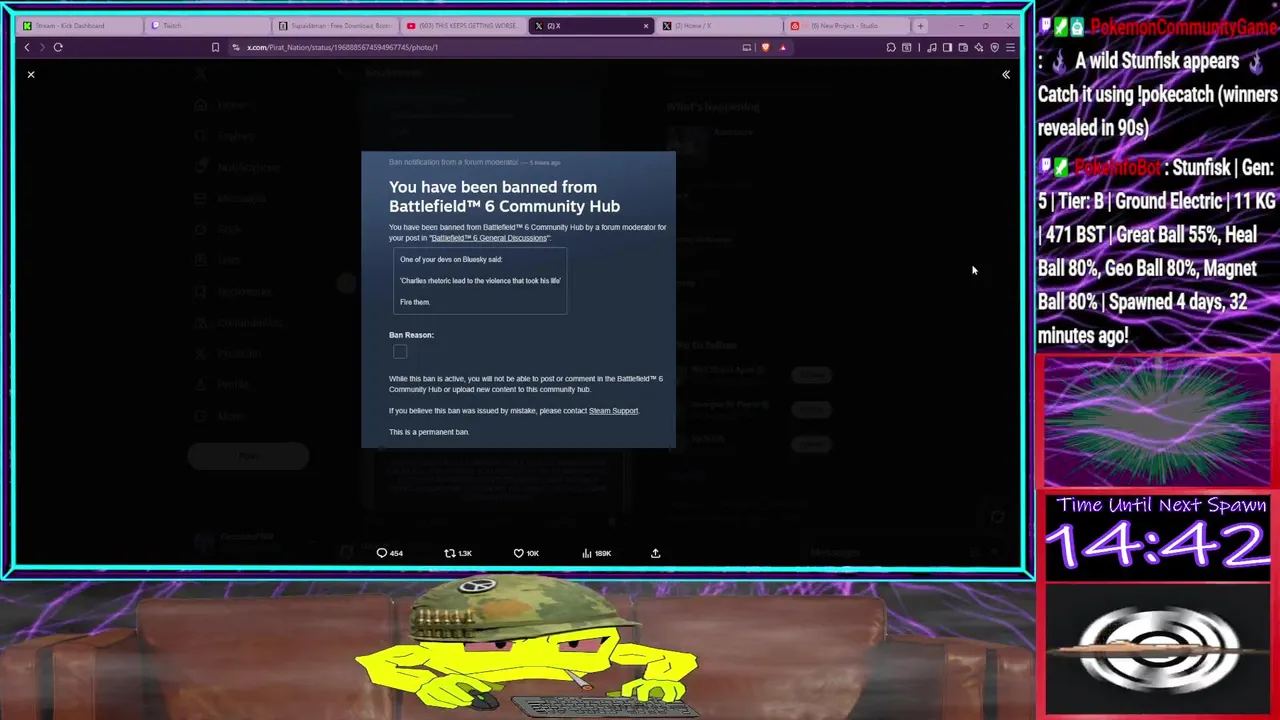Collapse the side panel with double chevron
The image size is (1280, 720).
(1006, 74)
